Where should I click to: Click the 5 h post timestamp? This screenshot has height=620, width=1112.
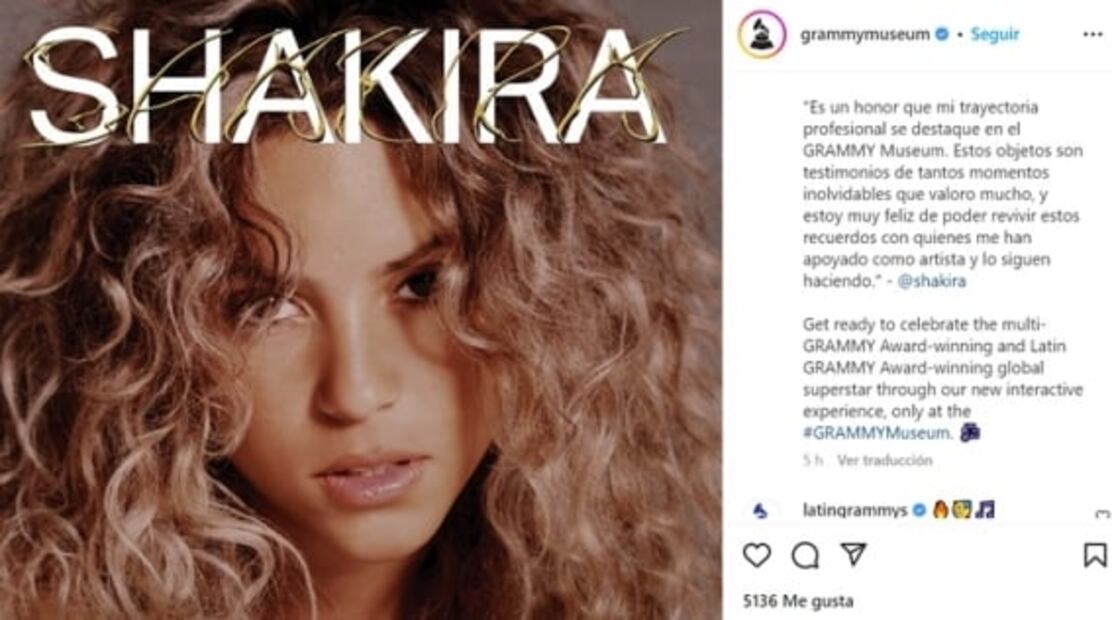(x=812, y=460)
